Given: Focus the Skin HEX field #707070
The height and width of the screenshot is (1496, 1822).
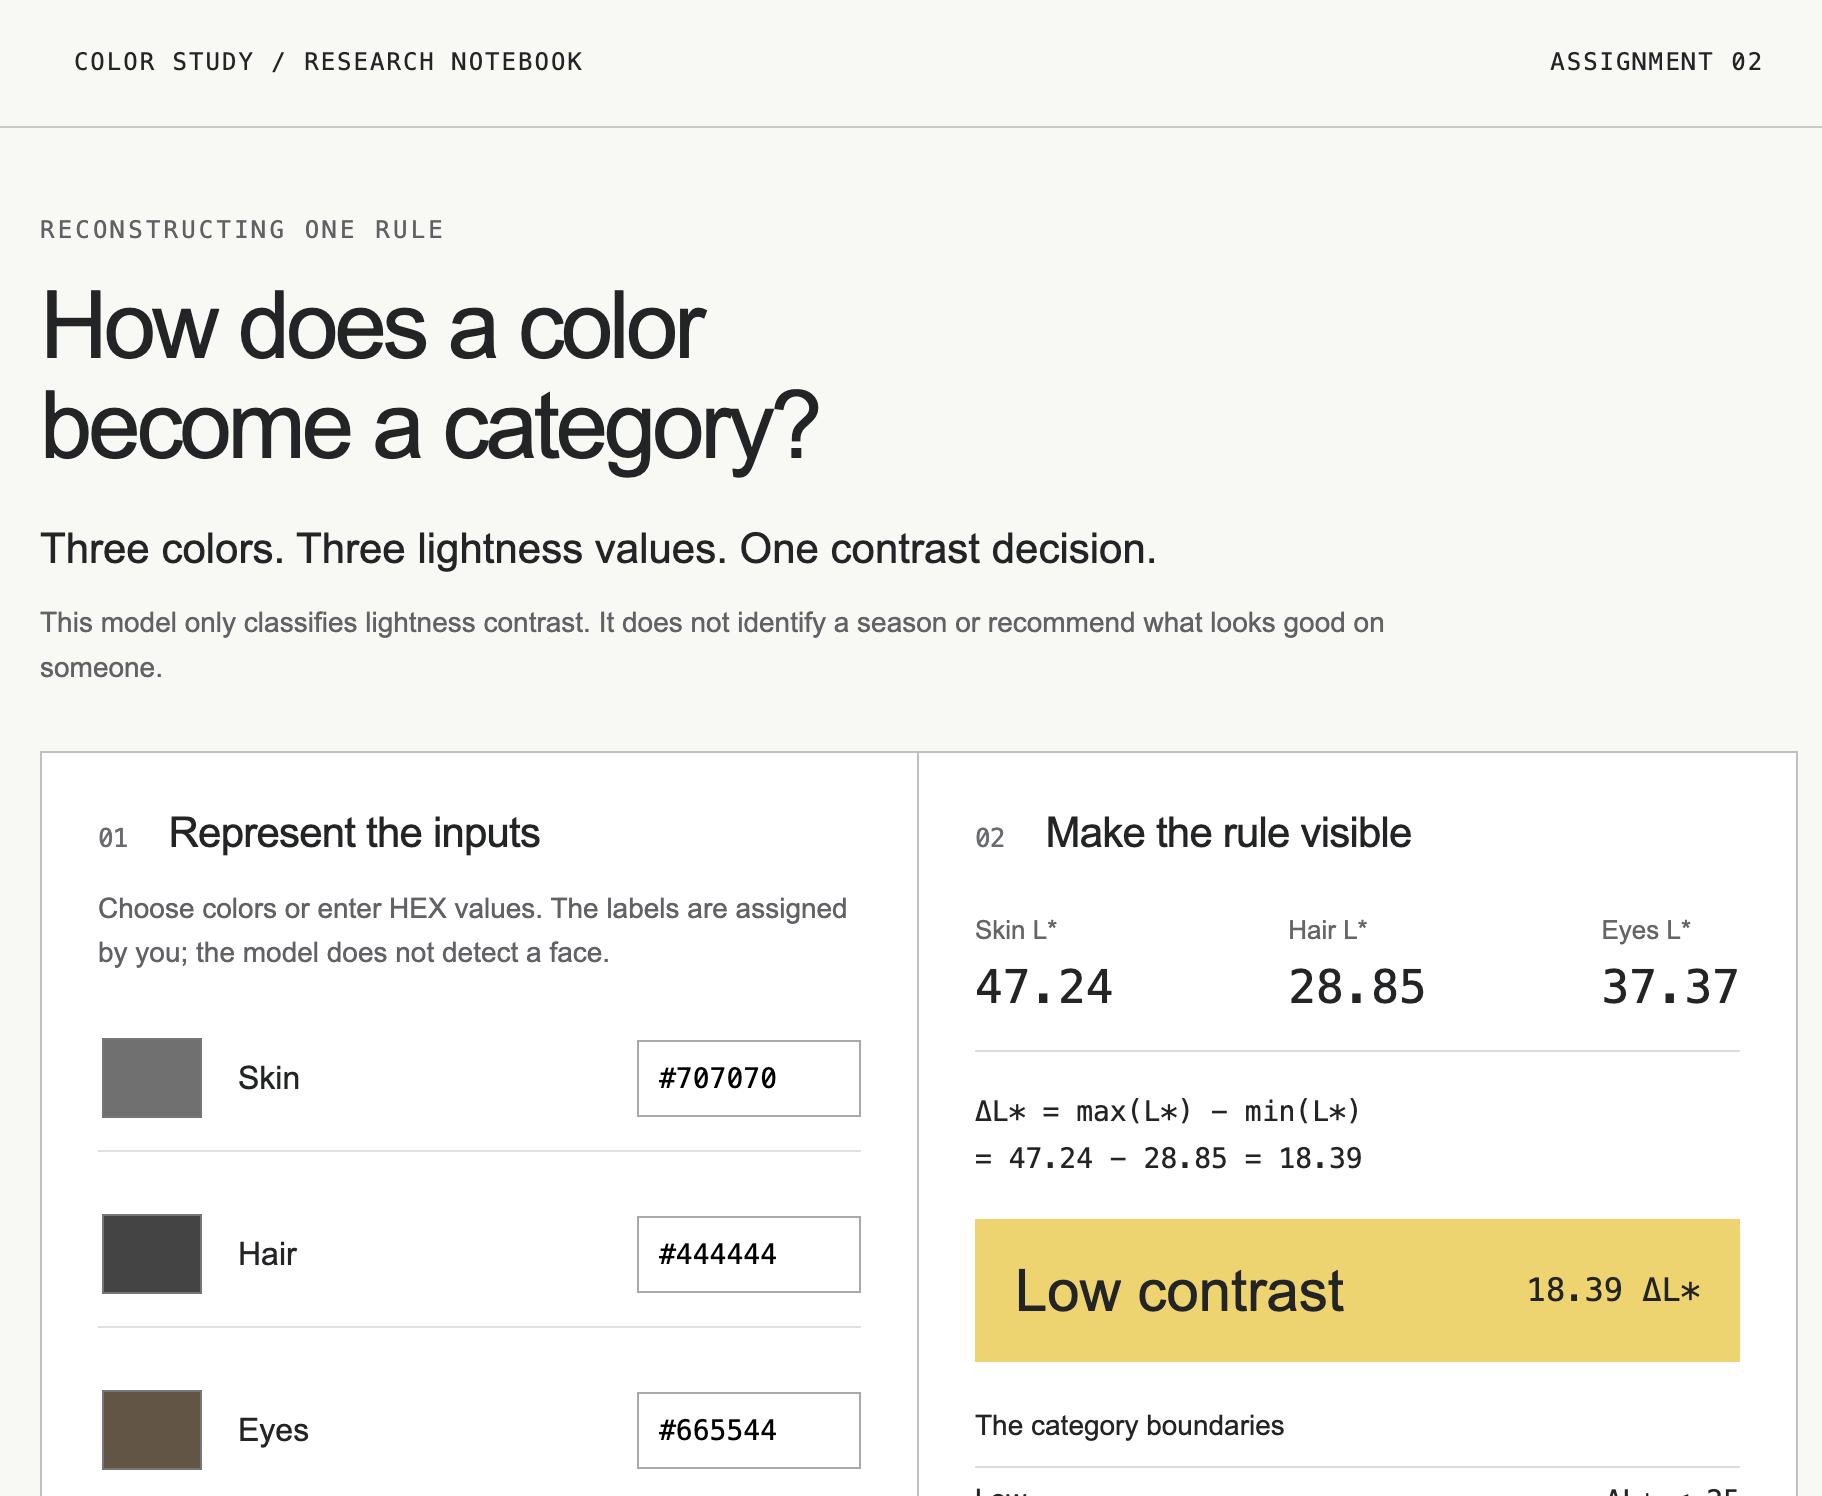Looking at the screenshot, I should (749, 1078).
